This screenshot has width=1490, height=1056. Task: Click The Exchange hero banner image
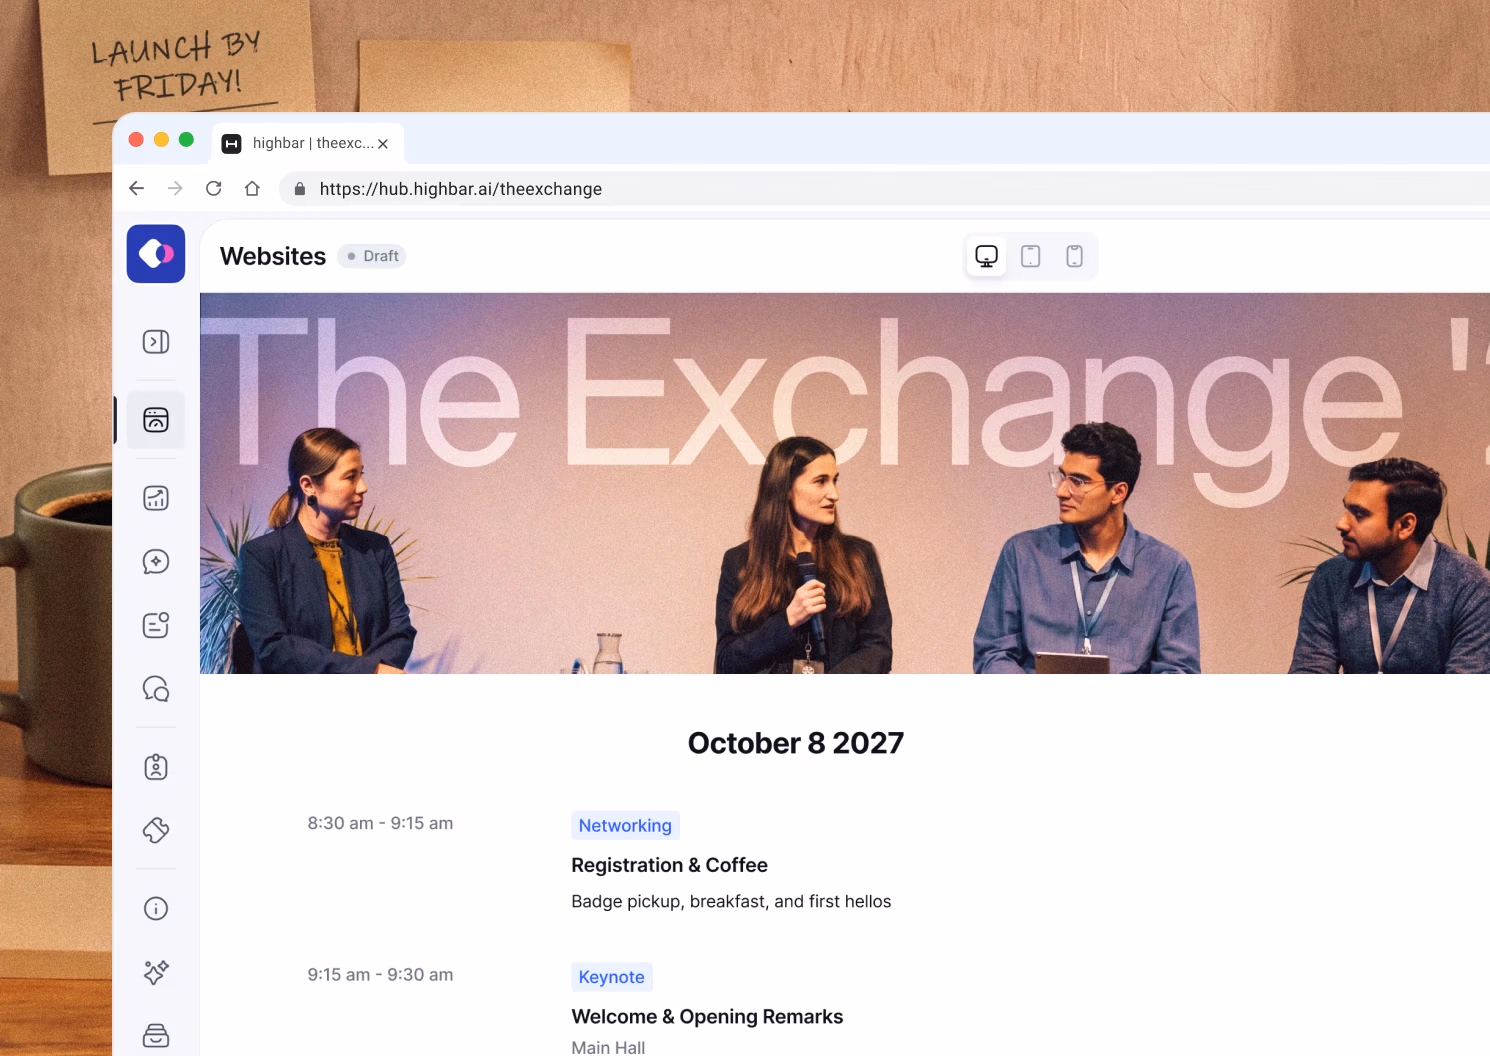[x=845, y=483]
